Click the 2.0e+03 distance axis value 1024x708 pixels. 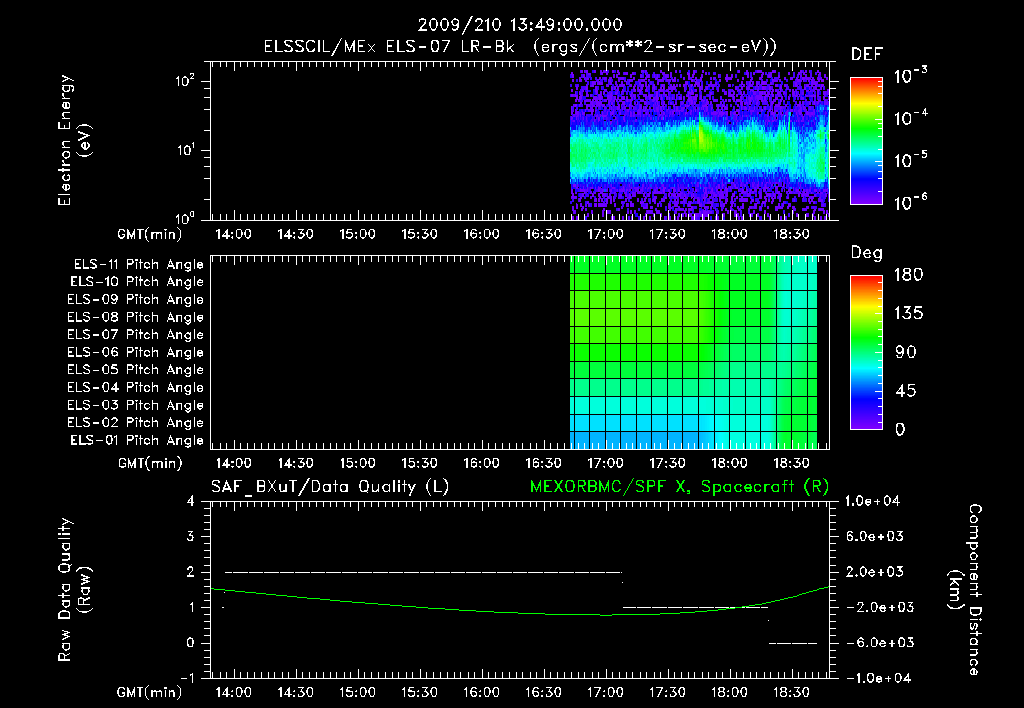coord(876,572)
